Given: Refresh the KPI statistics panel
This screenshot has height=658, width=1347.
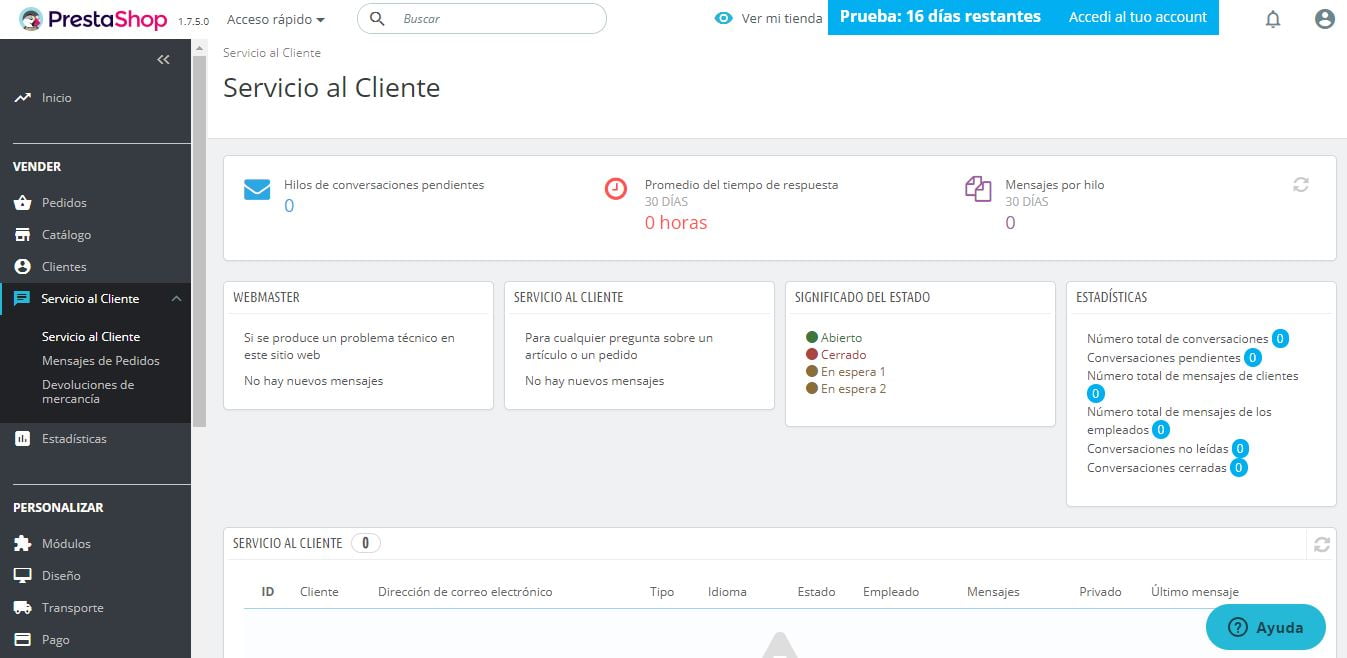Looking at the screenshot, I should point(1300,184).
